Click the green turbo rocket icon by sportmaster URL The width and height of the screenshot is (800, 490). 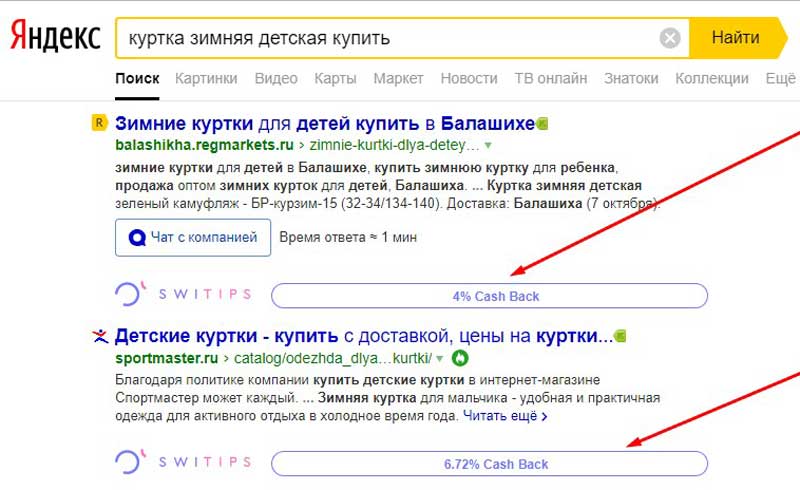click(x=460, y=358)
